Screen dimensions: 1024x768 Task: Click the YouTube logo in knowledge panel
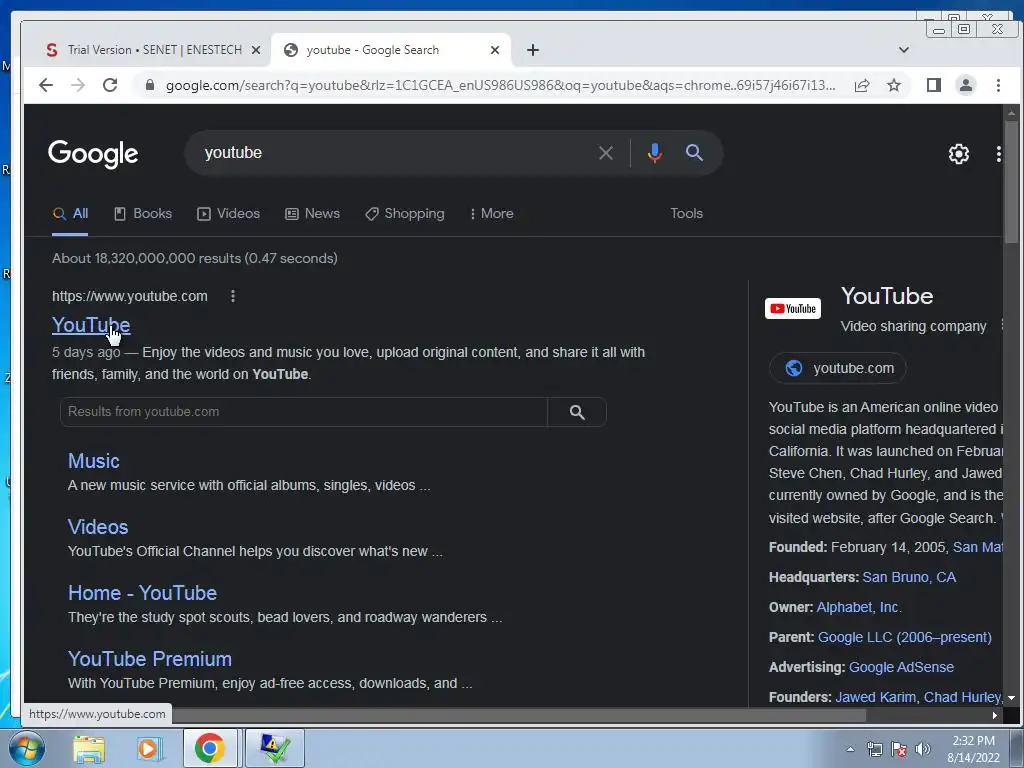pyautogui.click(x=793, y=308)
